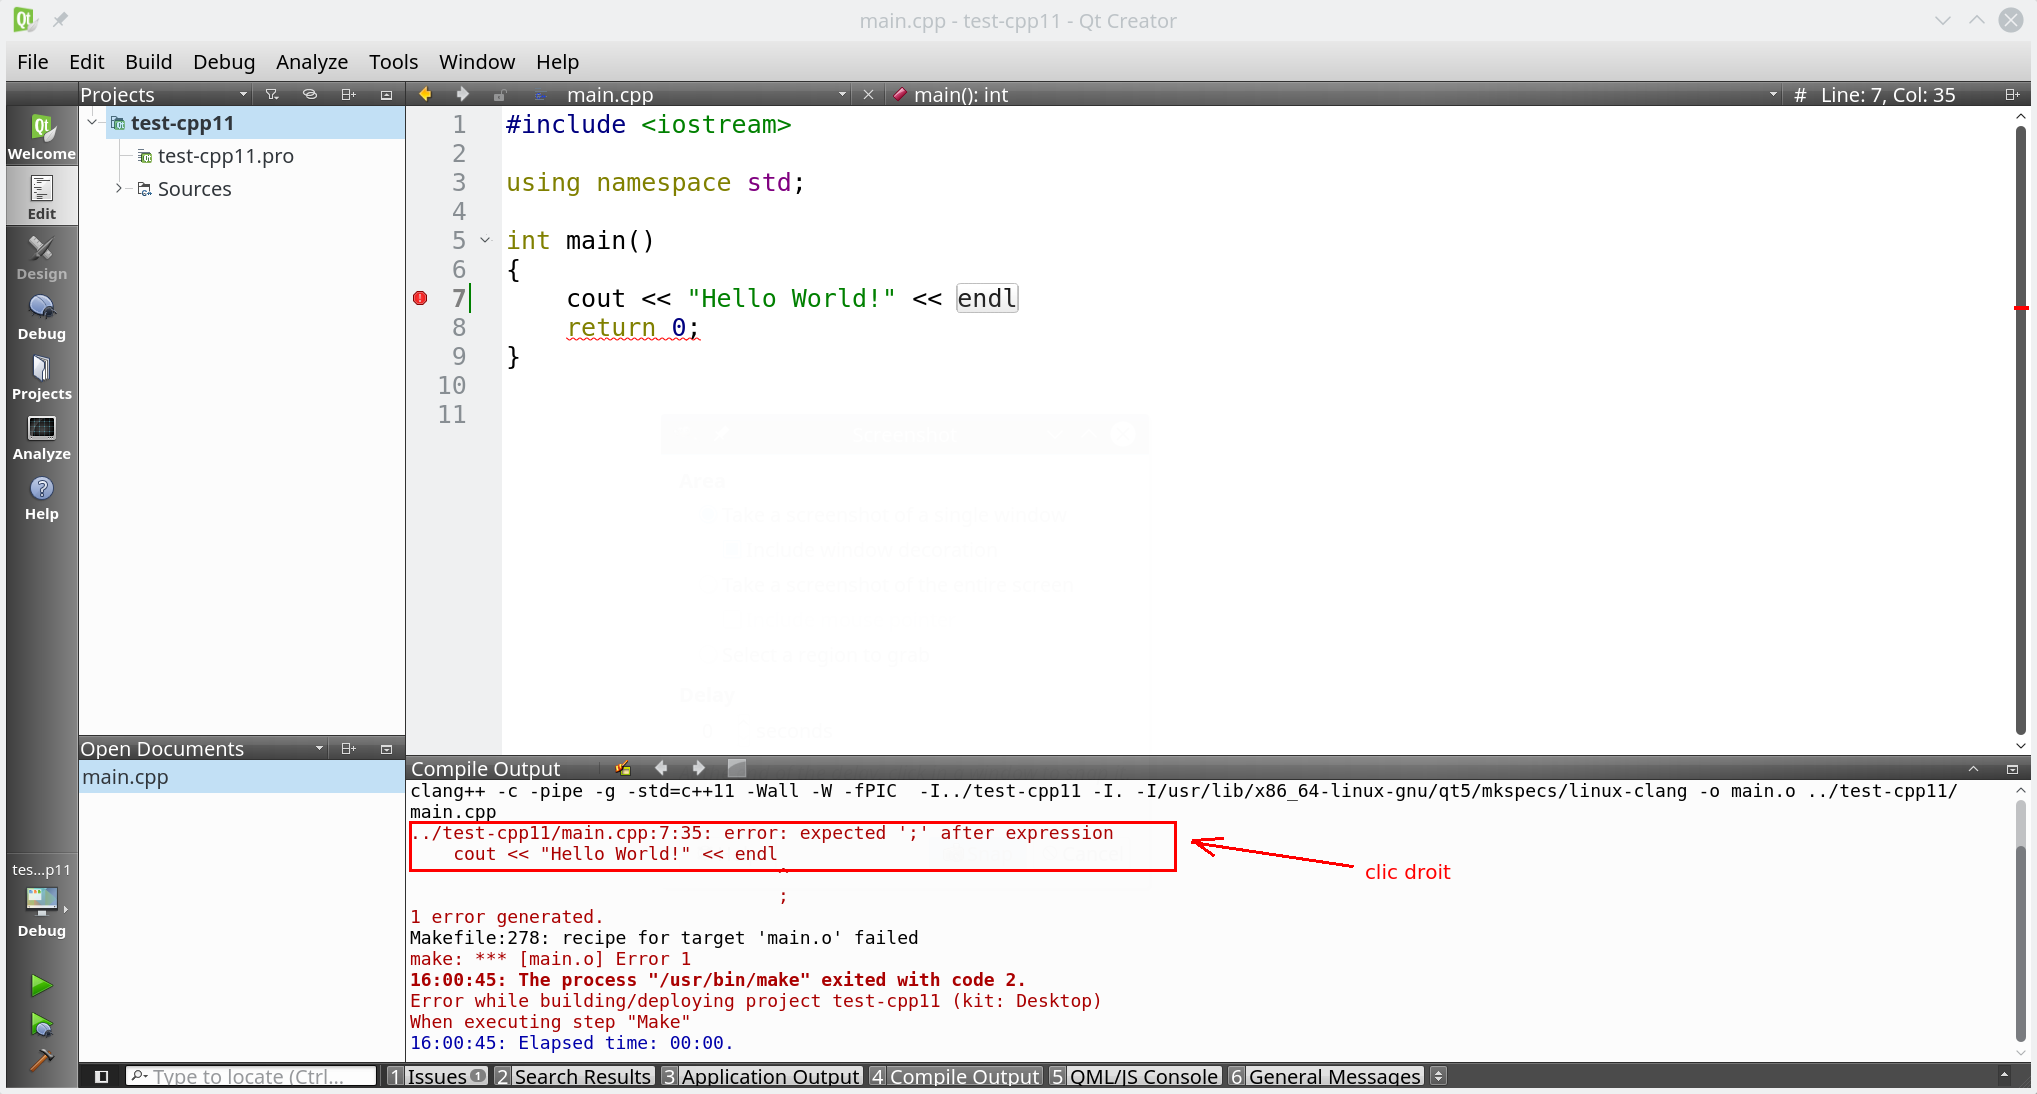Expand the Sources folder
2037x1094 pixels.
118,188
